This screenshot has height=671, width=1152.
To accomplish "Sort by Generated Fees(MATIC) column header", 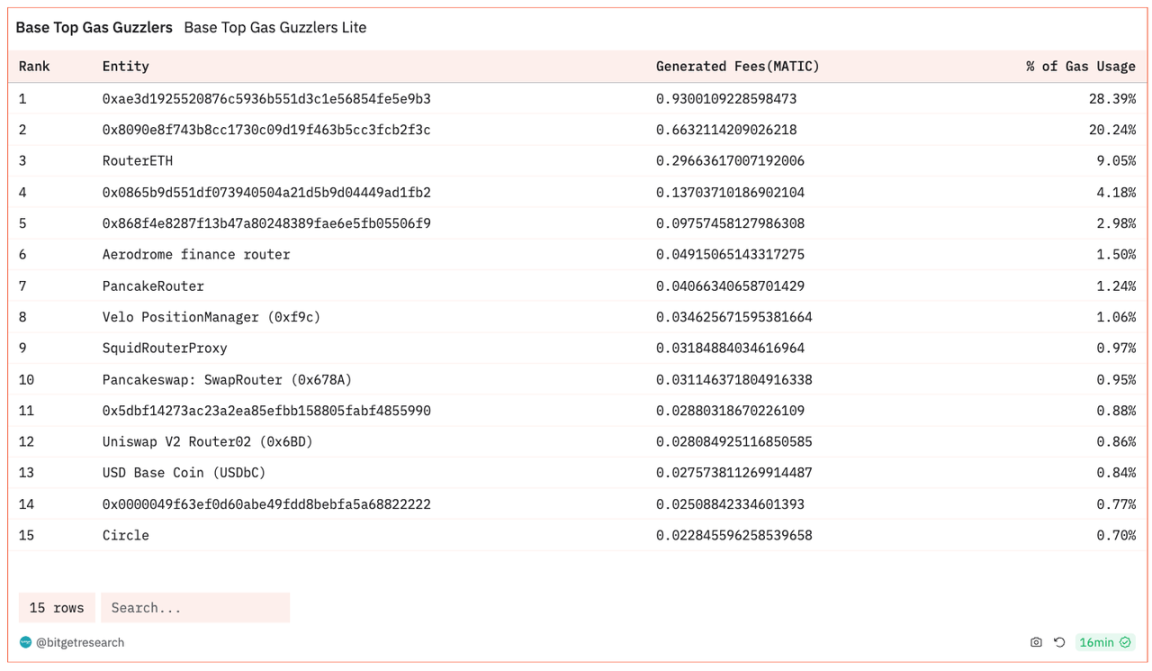I will pos(737,66).
